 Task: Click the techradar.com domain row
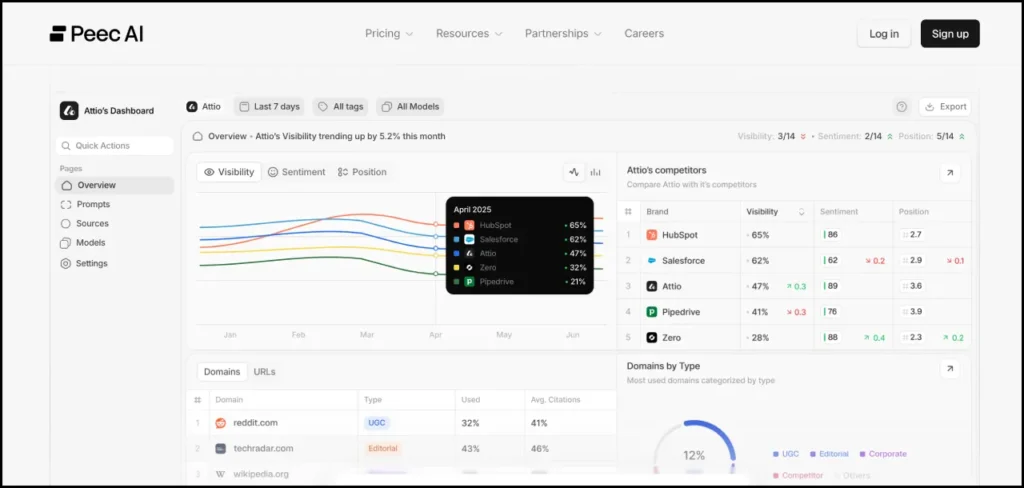click(402, 448)
